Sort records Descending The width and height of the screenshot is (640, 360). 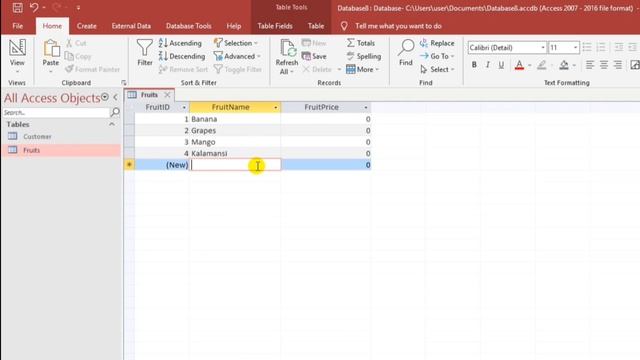(x=182, y=56)
